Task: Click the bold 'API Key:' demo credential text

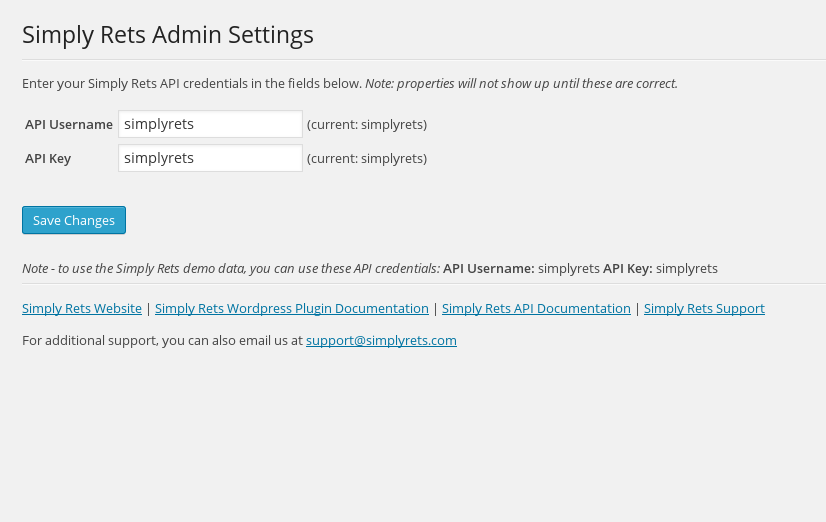Action: (627, 269)
